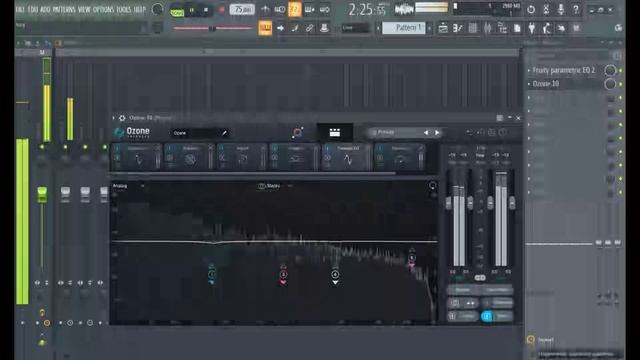Open the Stereo channel mode dropdown

click(x=275, y=186)
